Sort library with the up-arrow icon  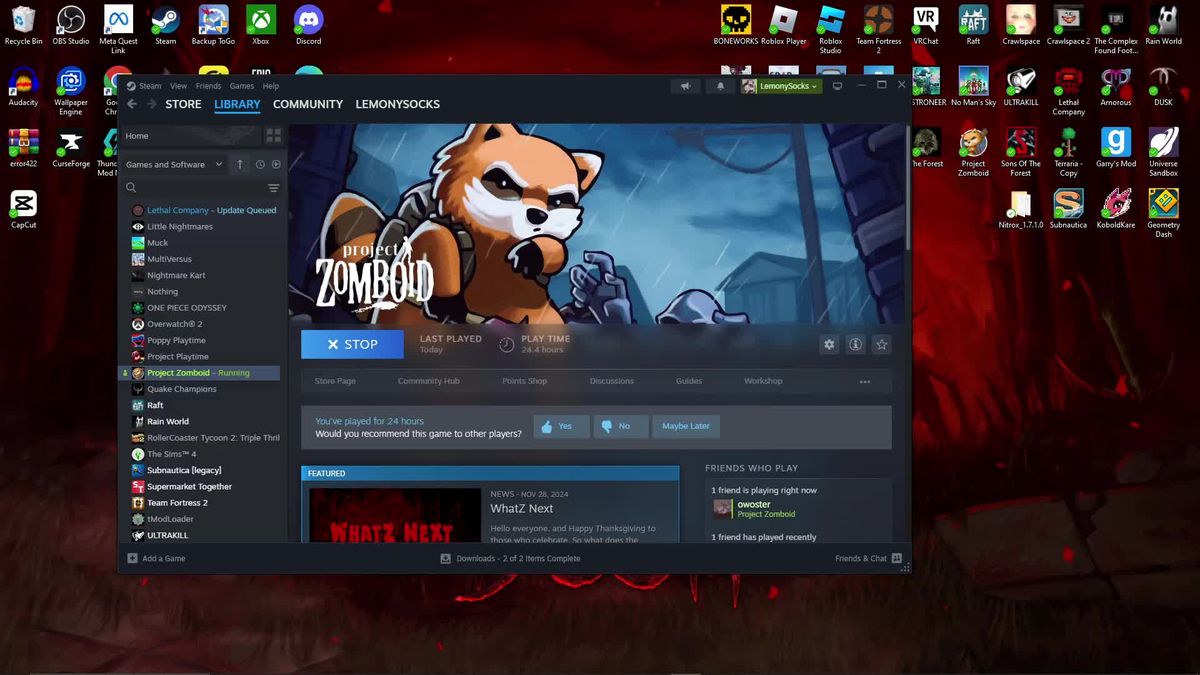pyautogui.click(x=240, y=164)
